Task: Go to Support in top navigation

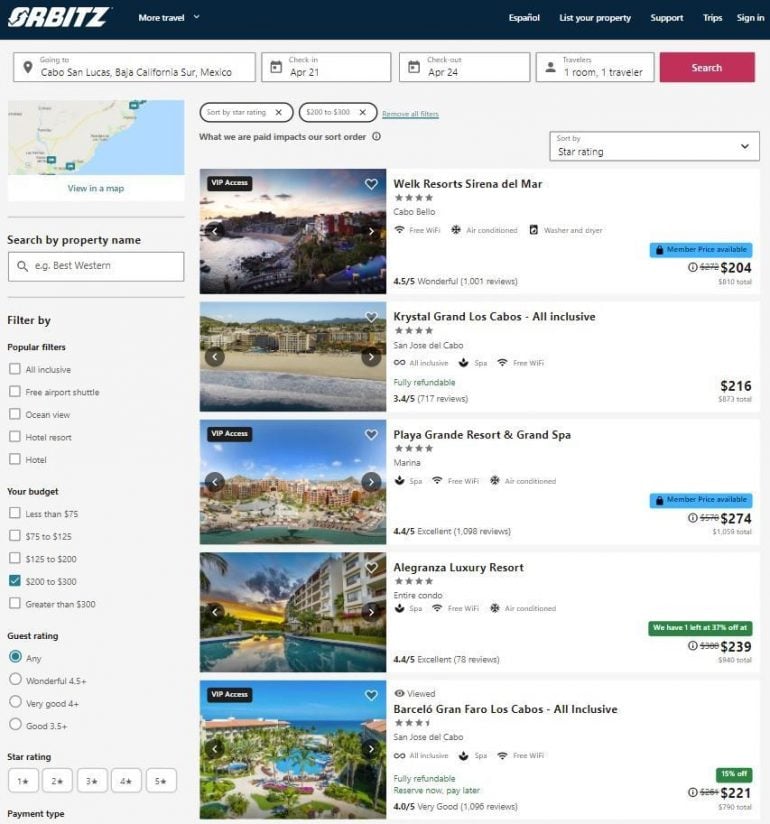Action: coord(667,18)
